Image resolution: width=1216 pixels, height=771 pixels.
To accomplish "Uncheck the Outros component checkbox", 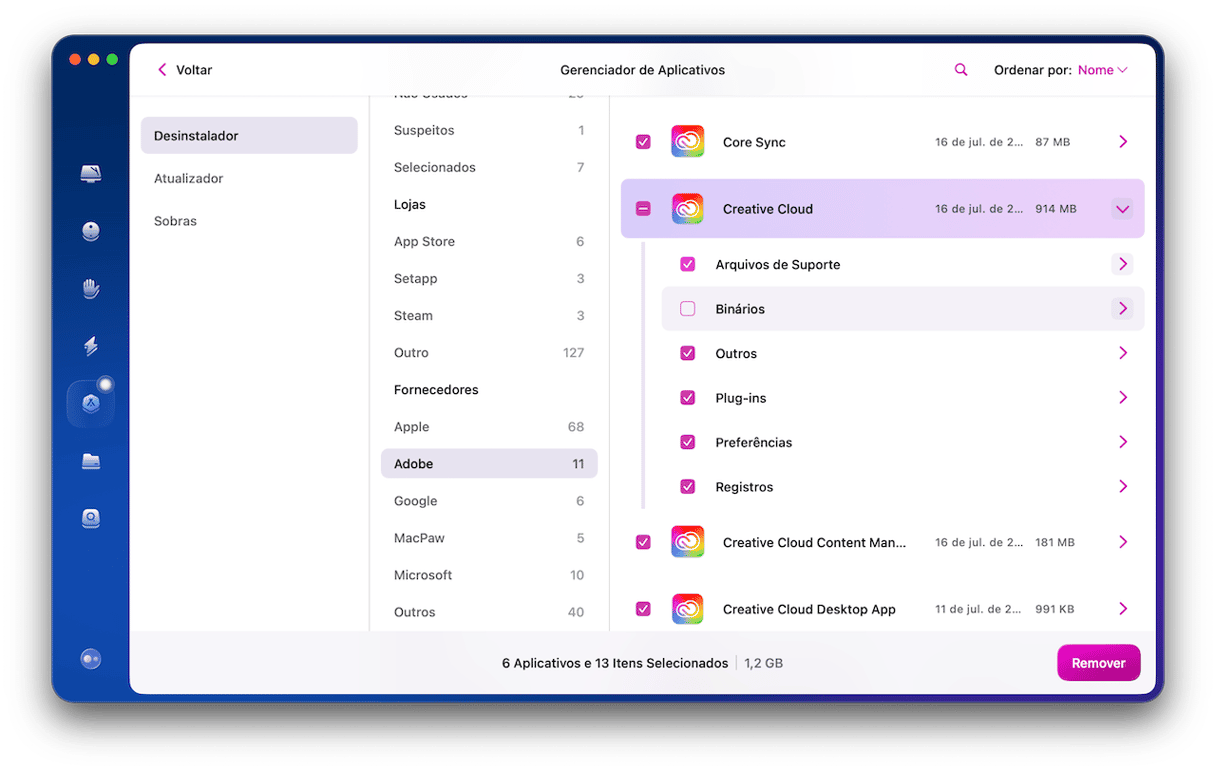I will [x=688, y=353].
